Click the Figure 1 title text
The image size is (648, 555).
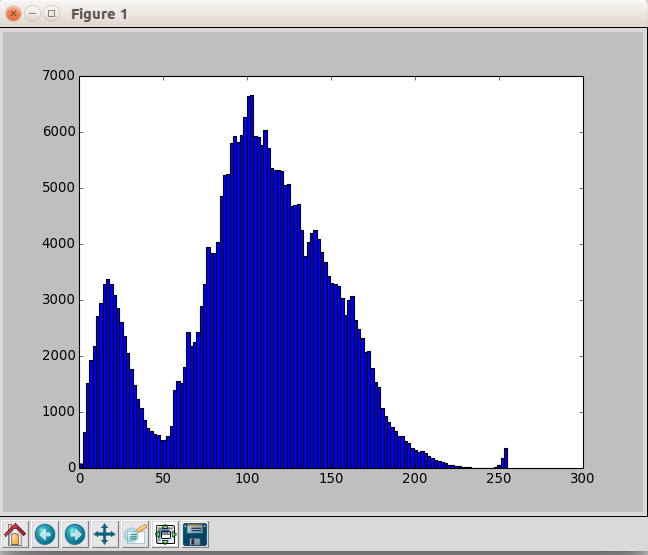[99, 14]
